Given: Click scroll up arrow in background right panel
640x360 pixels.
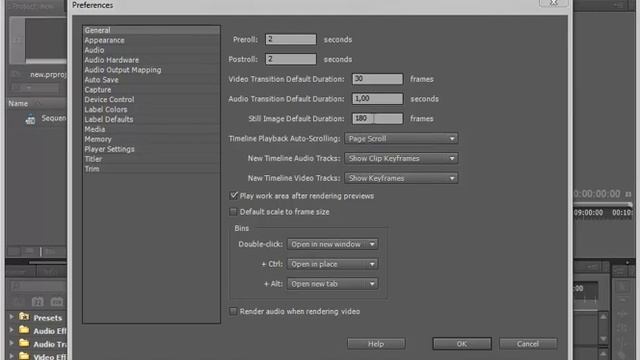Looking at the screenshot, I should click(x=603, y=317).
